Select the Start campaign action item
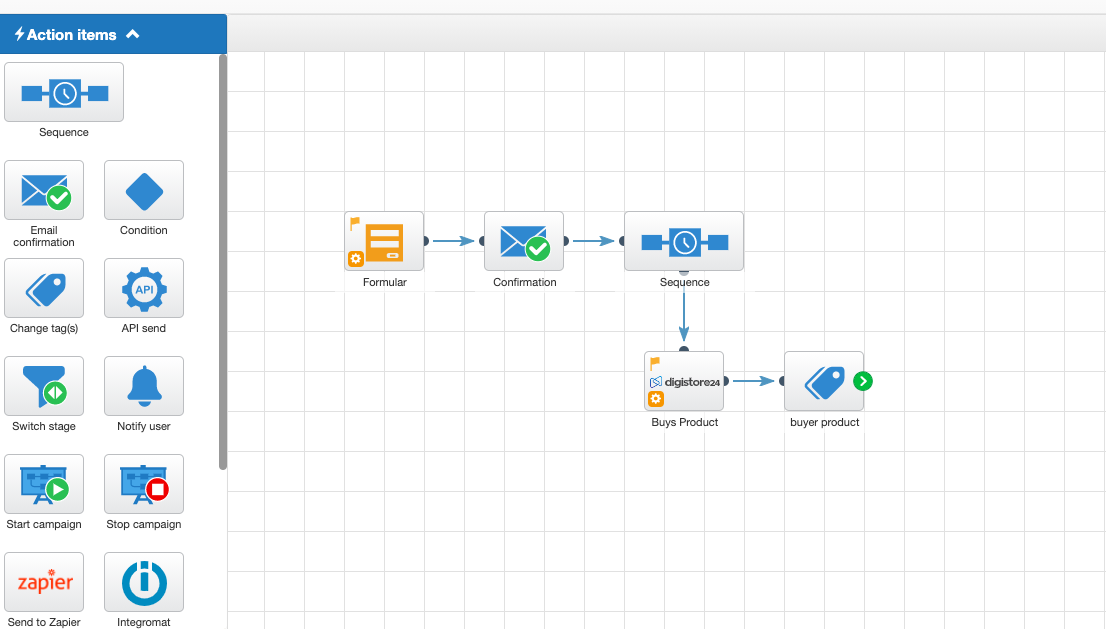The width and height of the screenshot is (1106, 629). click(44, 484)
